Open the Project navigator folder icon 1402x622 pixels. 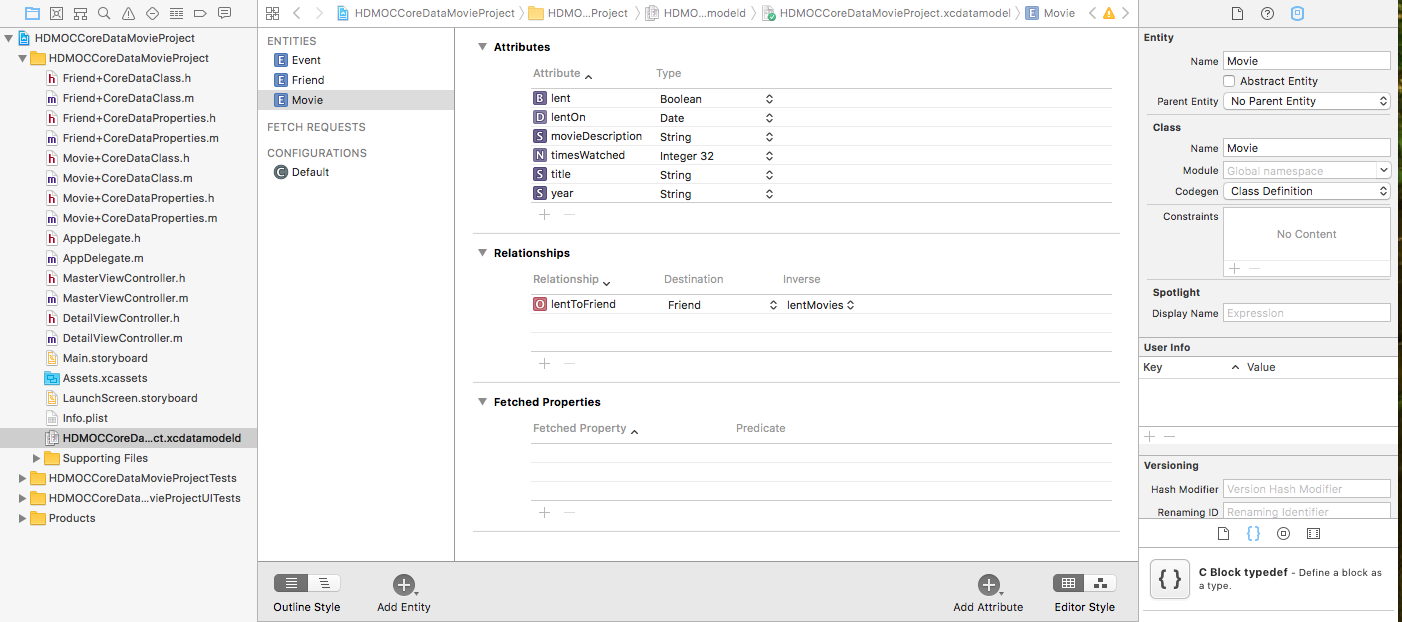32,13
